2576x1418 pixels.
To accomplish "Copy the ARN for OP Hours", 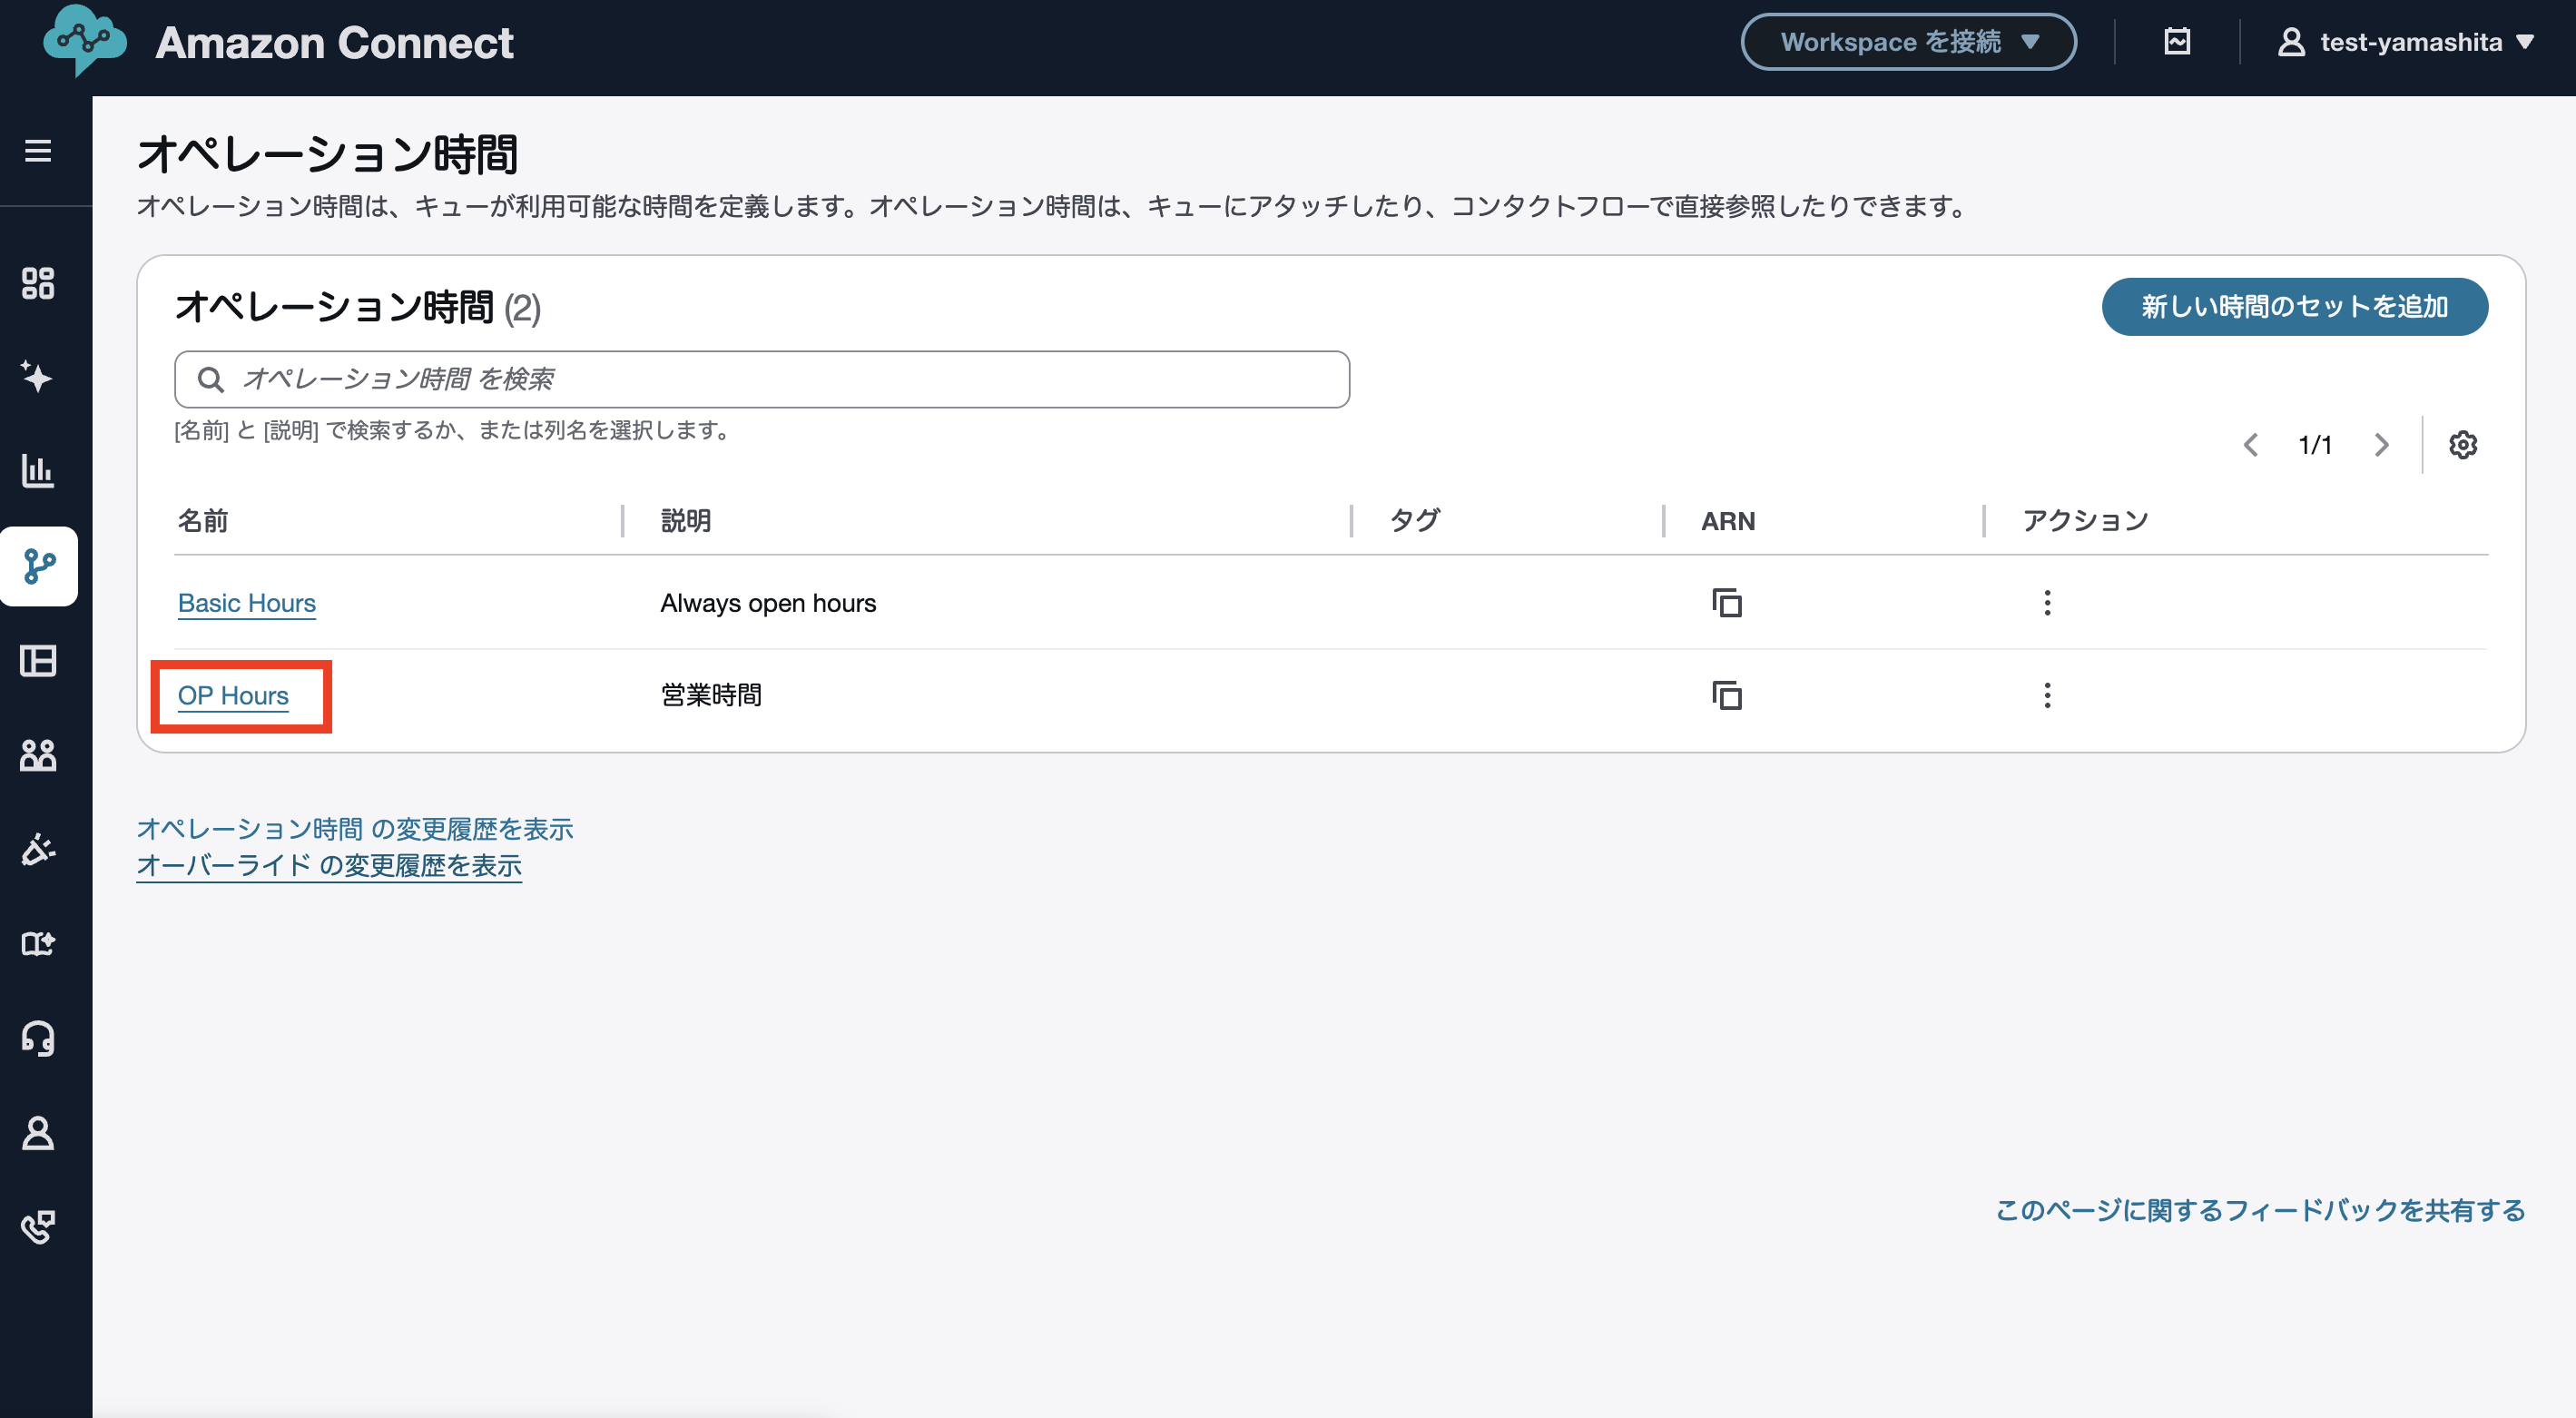I will [1727, 695].
